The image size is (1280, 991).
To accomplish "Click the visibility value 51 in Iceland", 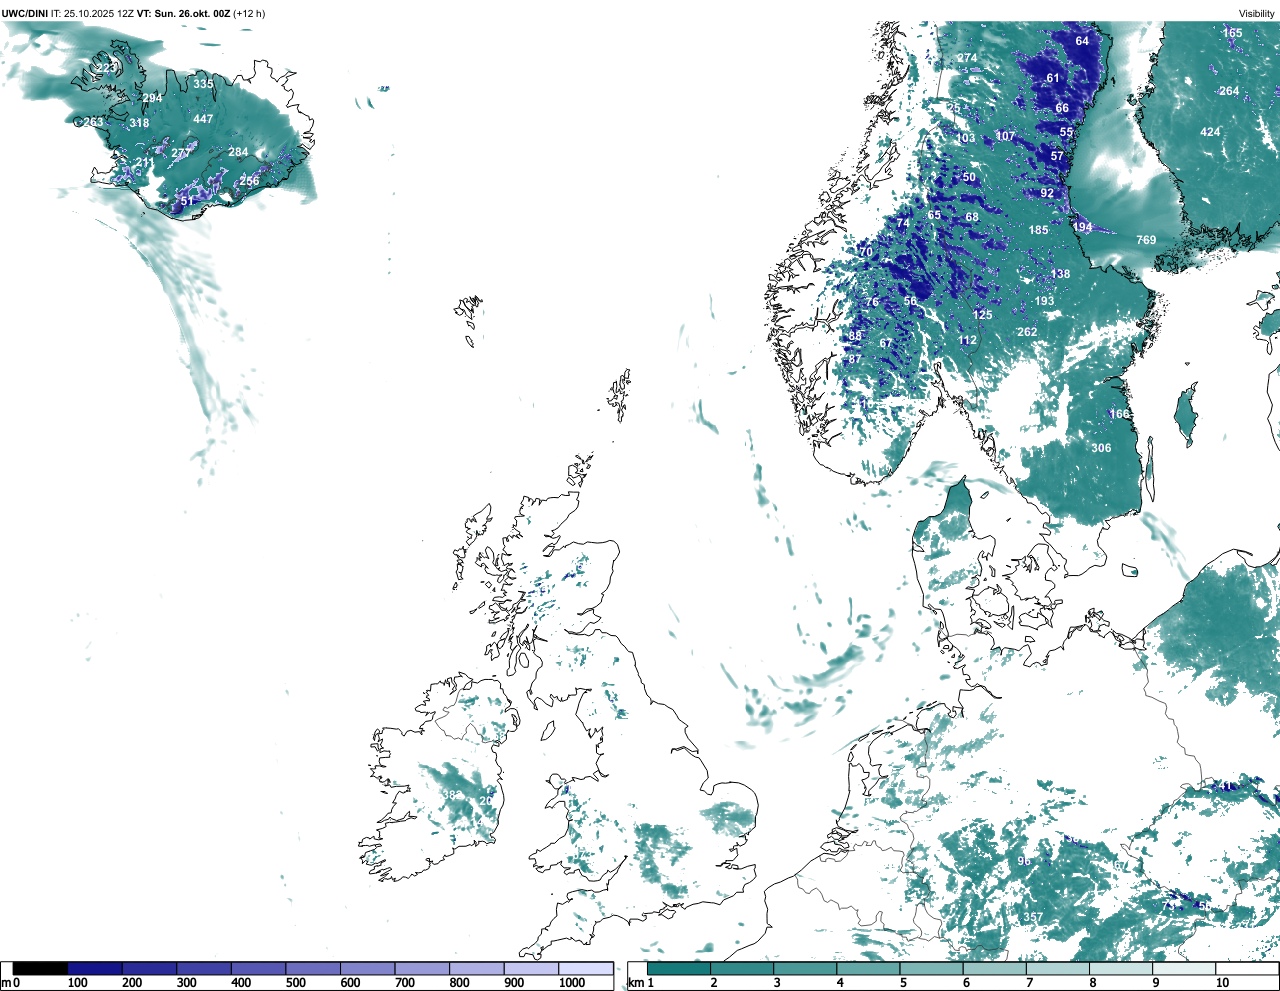I will coord(187,201).
